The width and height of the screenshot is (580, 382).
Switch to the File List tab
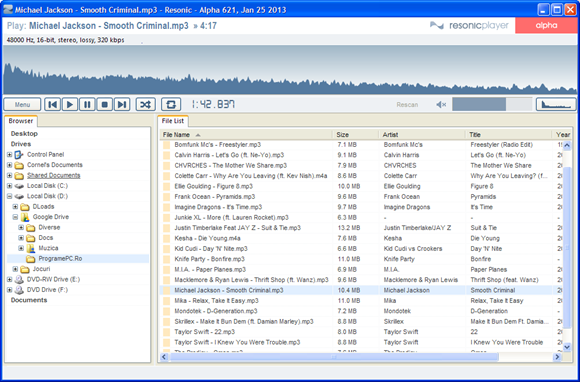click(x=173, y=121)
